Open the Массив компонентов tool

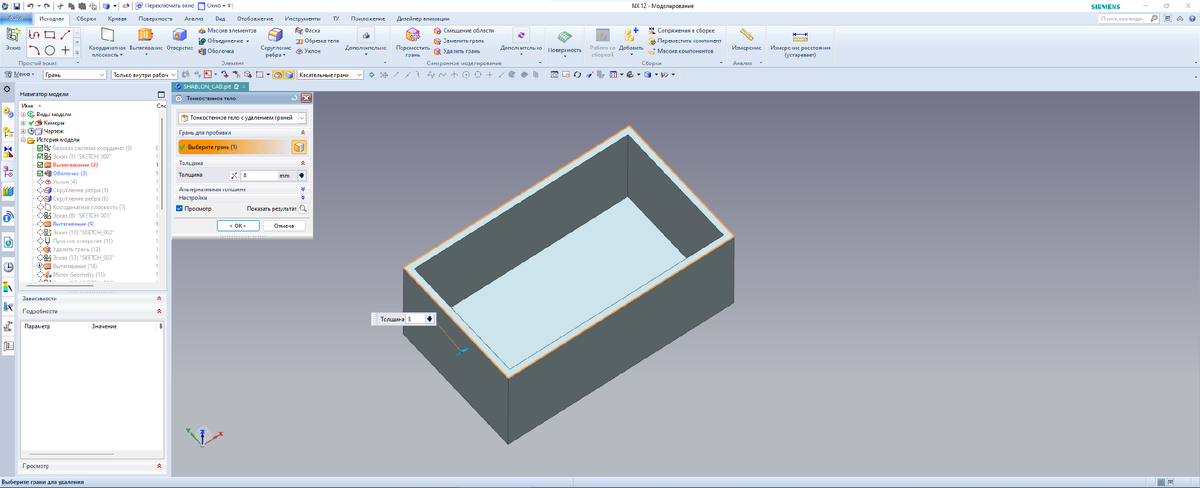(680, 51)
